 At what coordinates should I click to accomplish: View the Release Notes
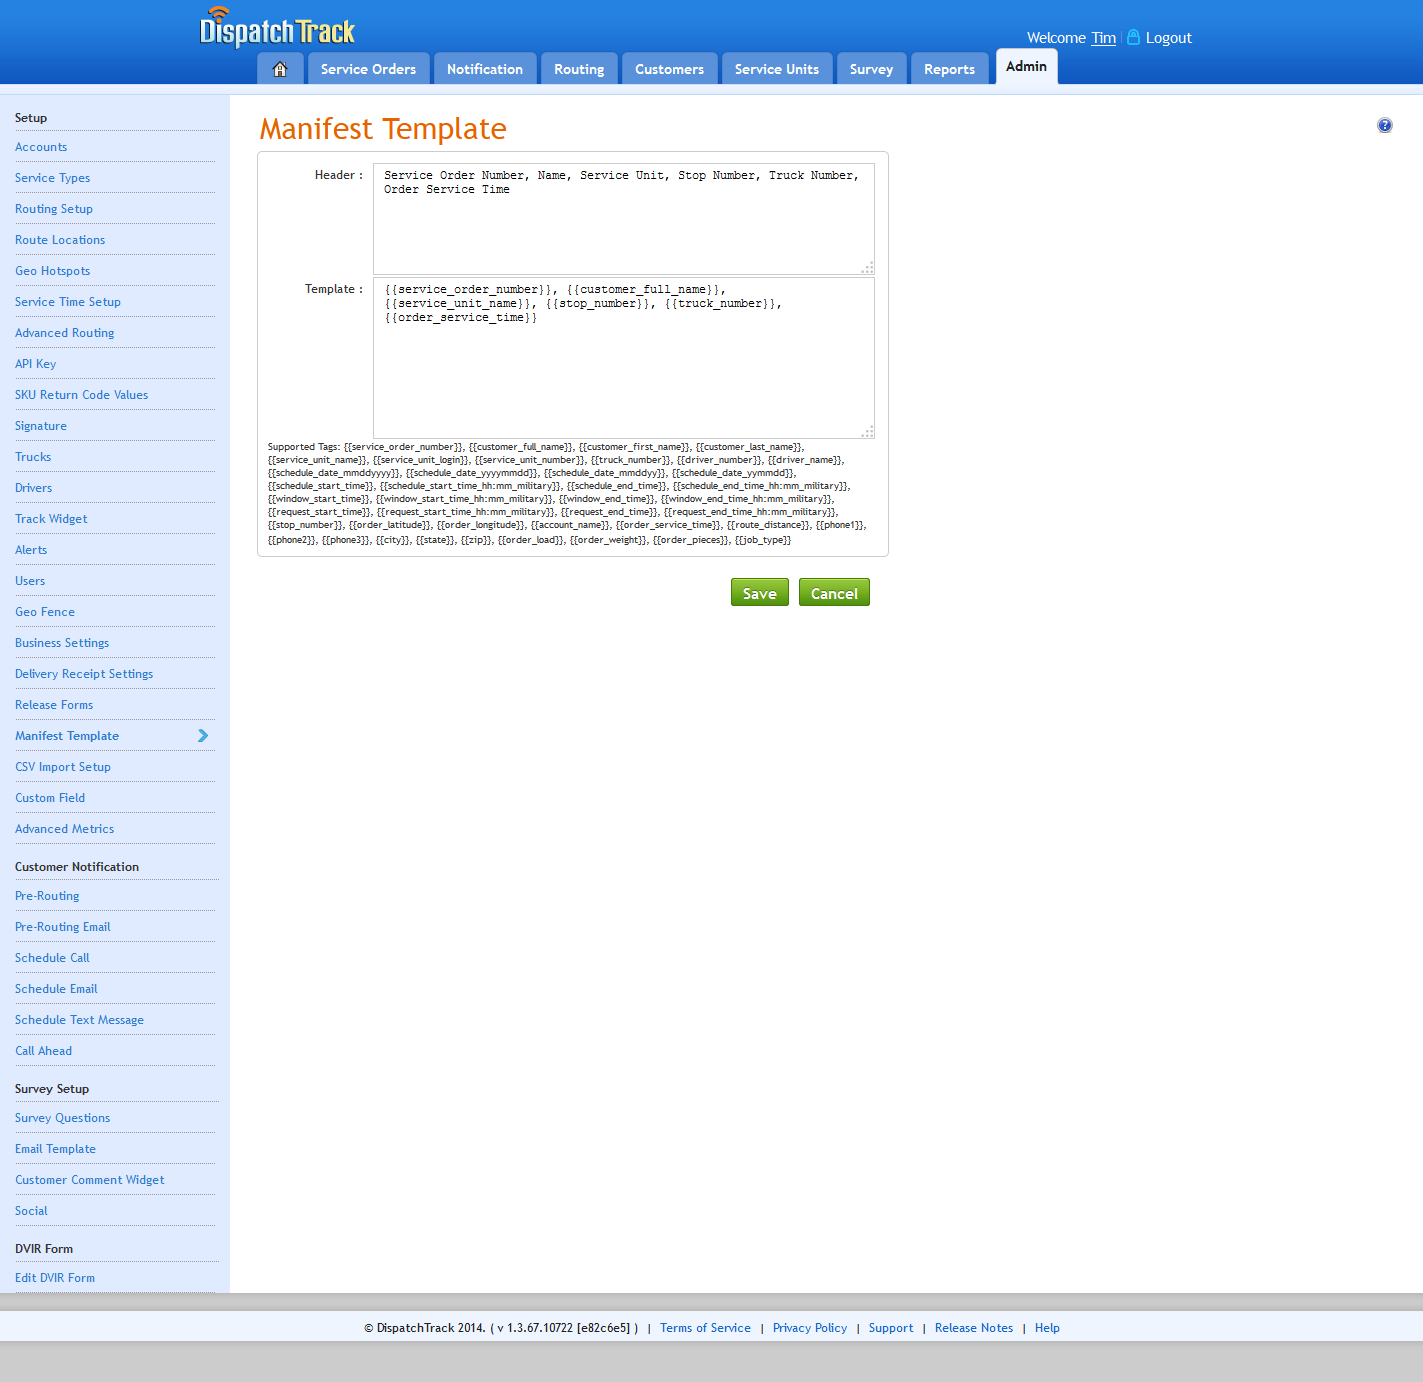tap(973, 1327)
